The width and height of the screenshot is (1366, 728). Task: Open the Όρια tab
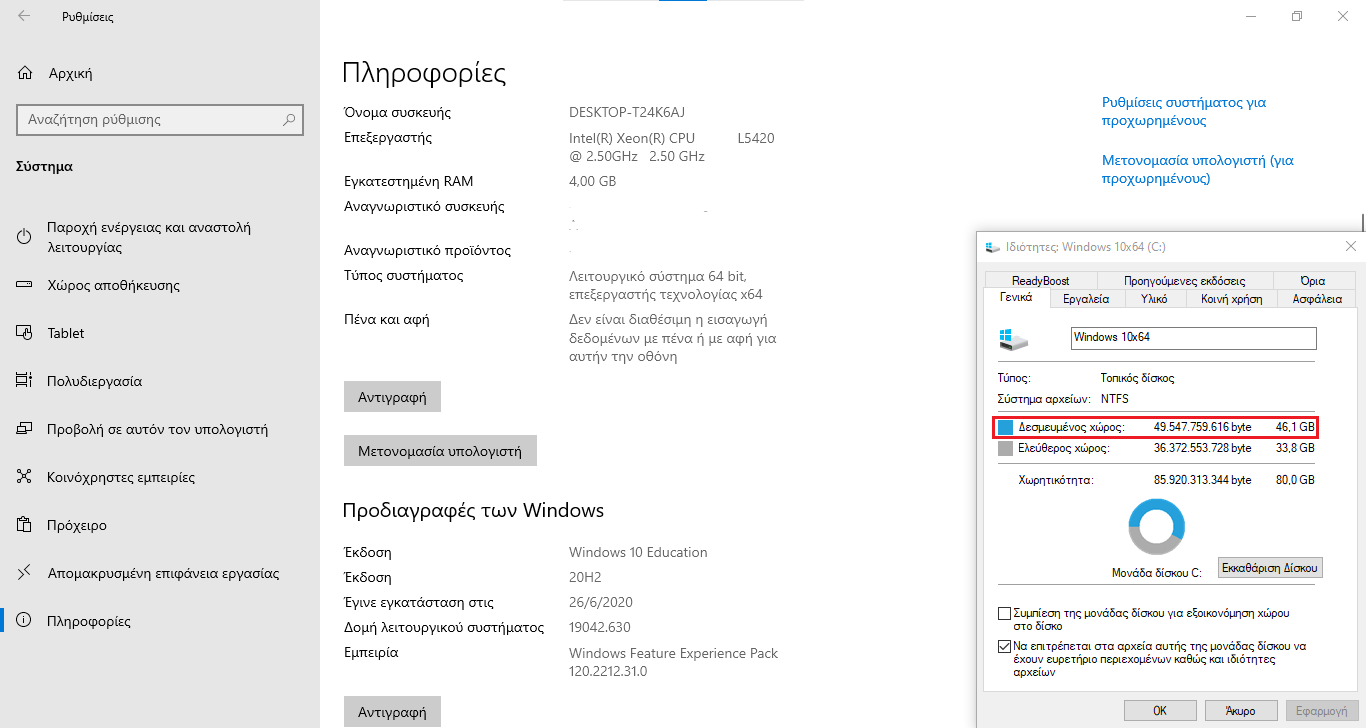coord(1313,281)
